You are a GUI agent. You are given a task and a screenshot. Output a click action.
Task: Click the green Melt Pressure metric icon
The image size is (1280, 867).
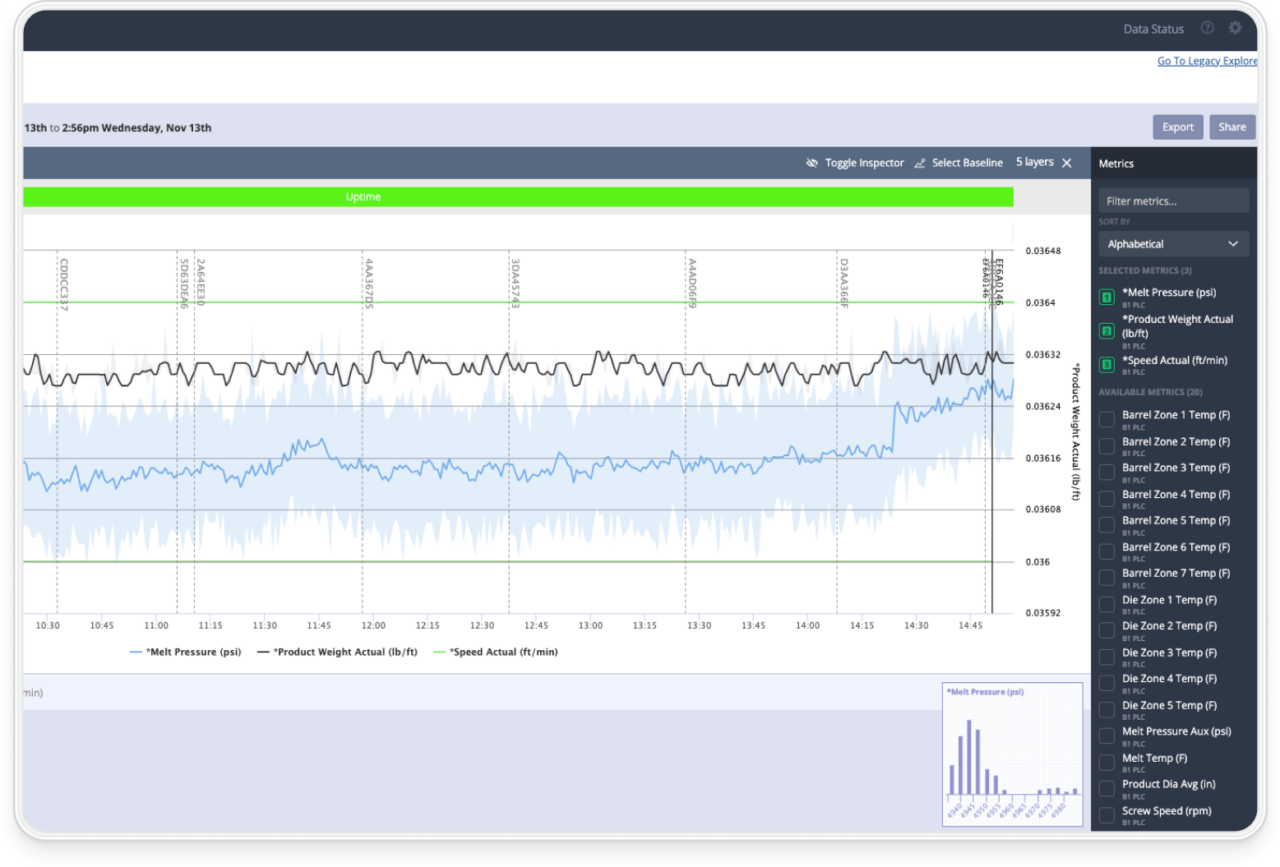click(x=1106, y=296)
